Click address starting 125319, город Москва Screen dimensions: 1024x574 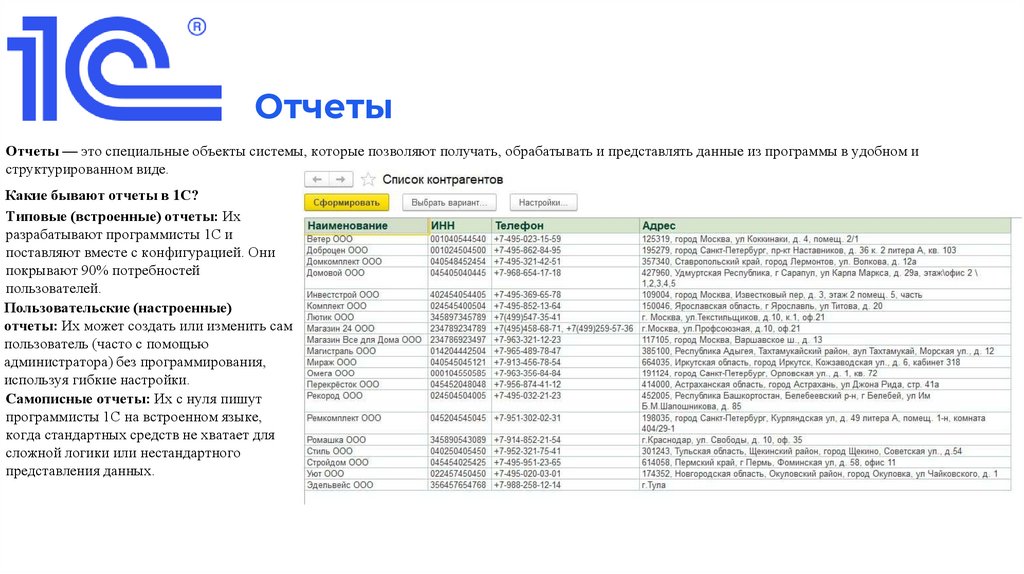click(825, 239)
